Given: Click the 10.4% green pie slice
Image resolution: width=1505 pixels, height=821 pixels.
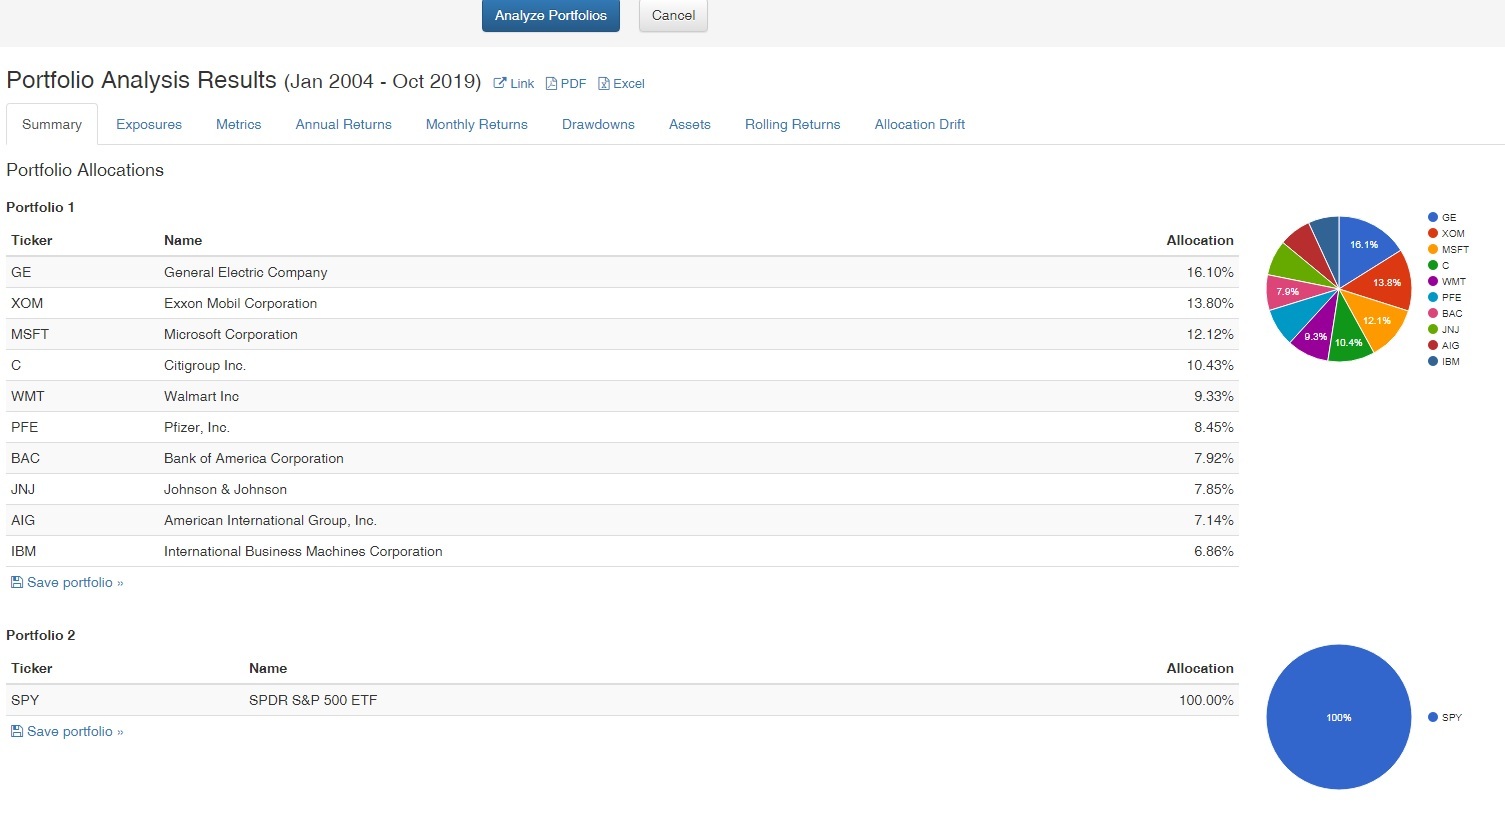Looking at the screenshot, I should click(x=1349, y=340).
